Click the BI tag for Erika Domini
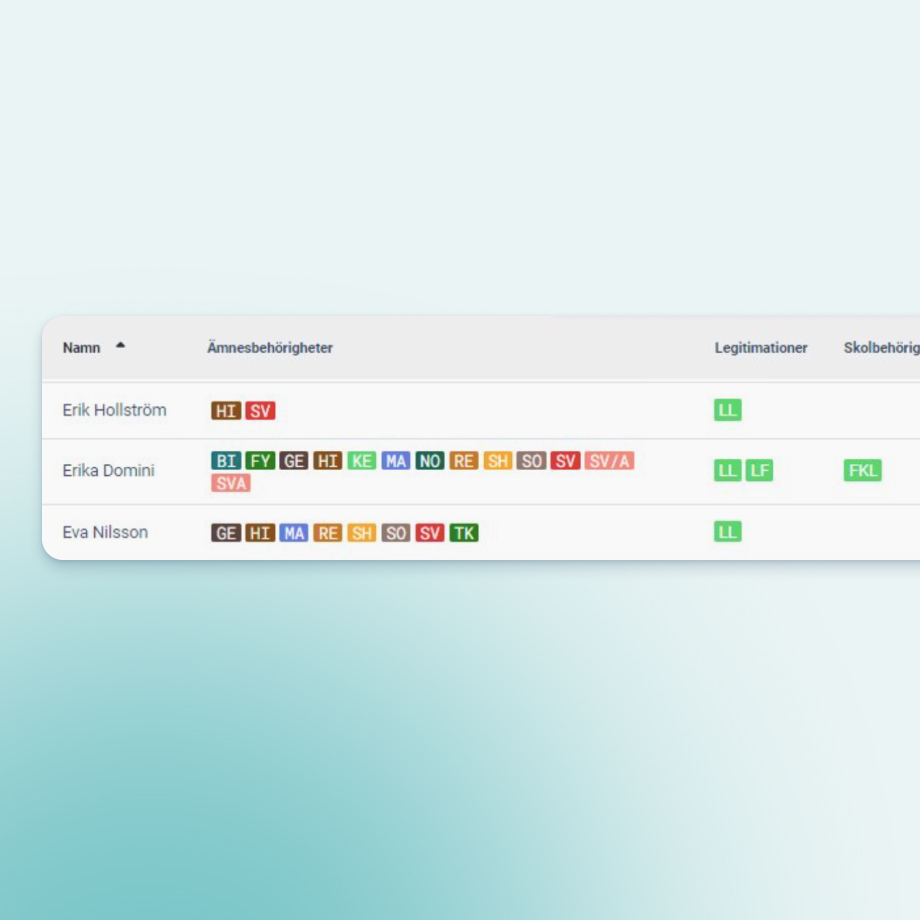Viewport: 920px width, 920px height. coord(227,461)
